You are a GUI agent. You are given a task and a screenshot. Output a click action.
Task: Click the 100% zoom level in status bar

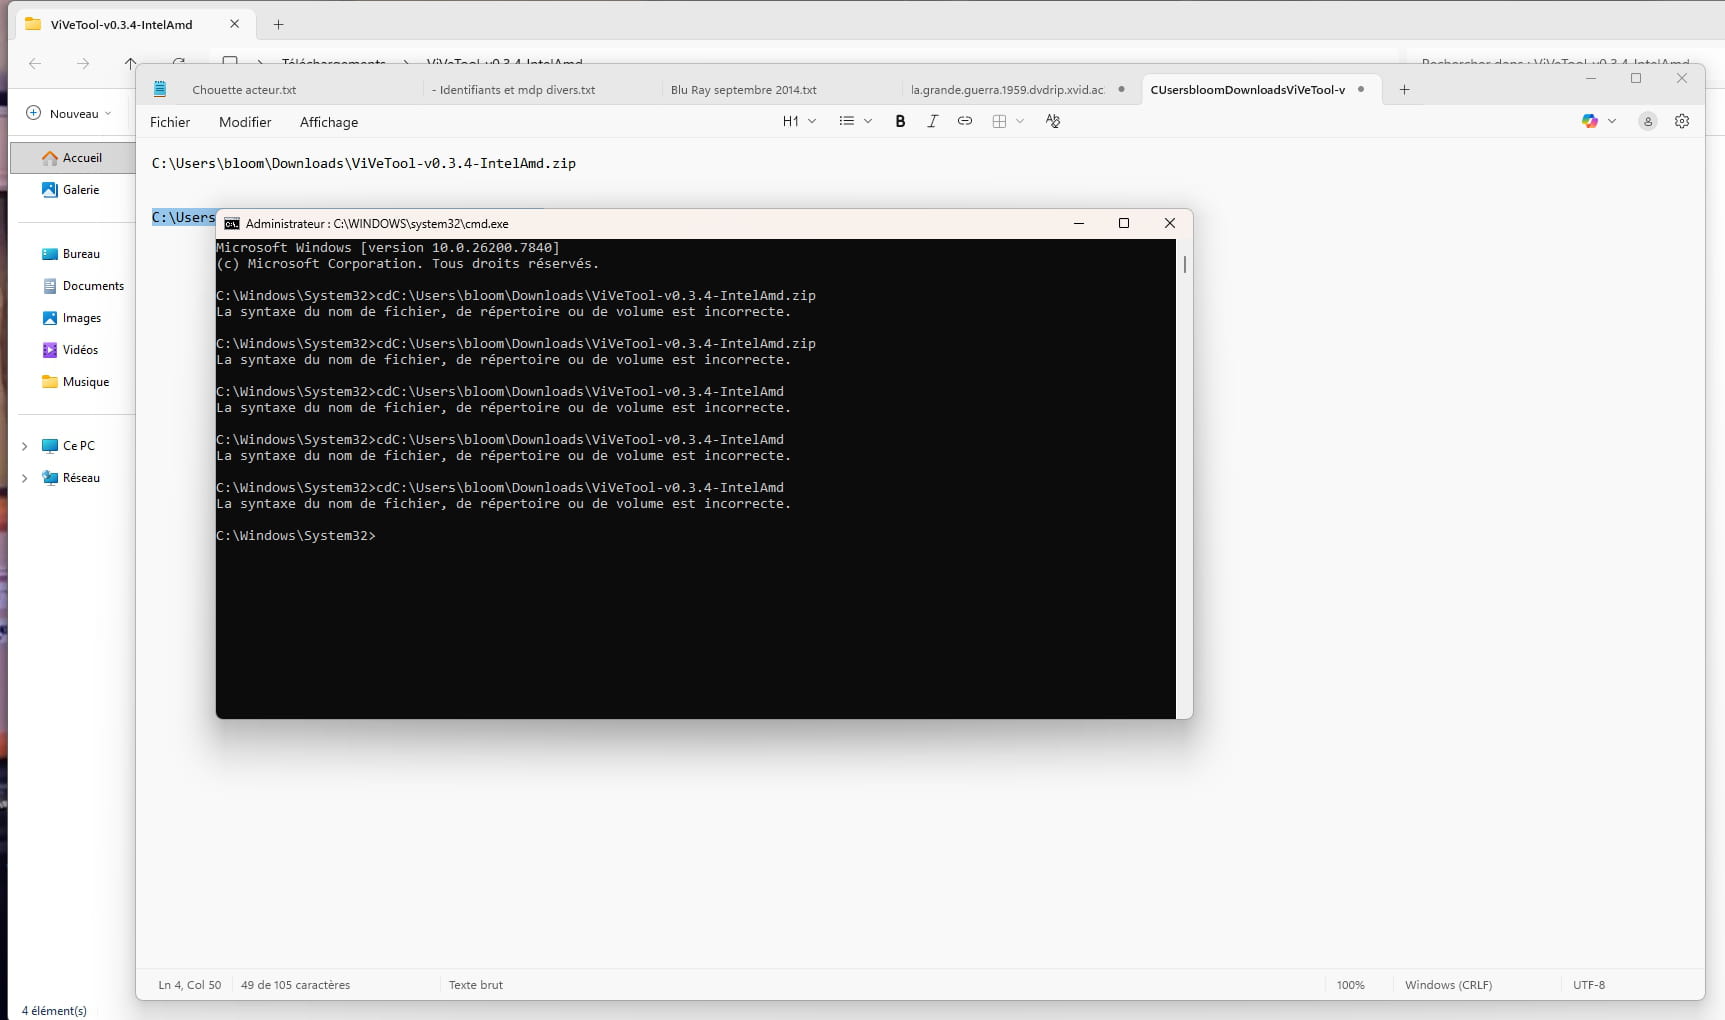[1351, 985]
